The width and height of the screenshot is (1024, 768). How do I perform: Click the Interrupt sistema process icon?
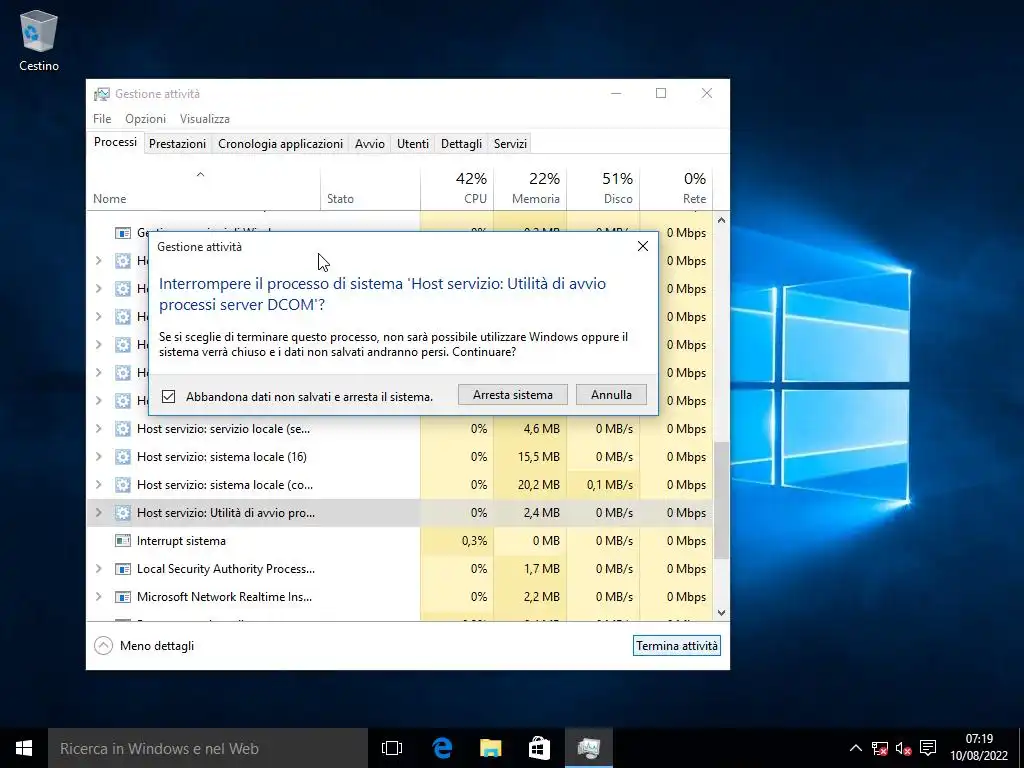click(x=123, y=541)
